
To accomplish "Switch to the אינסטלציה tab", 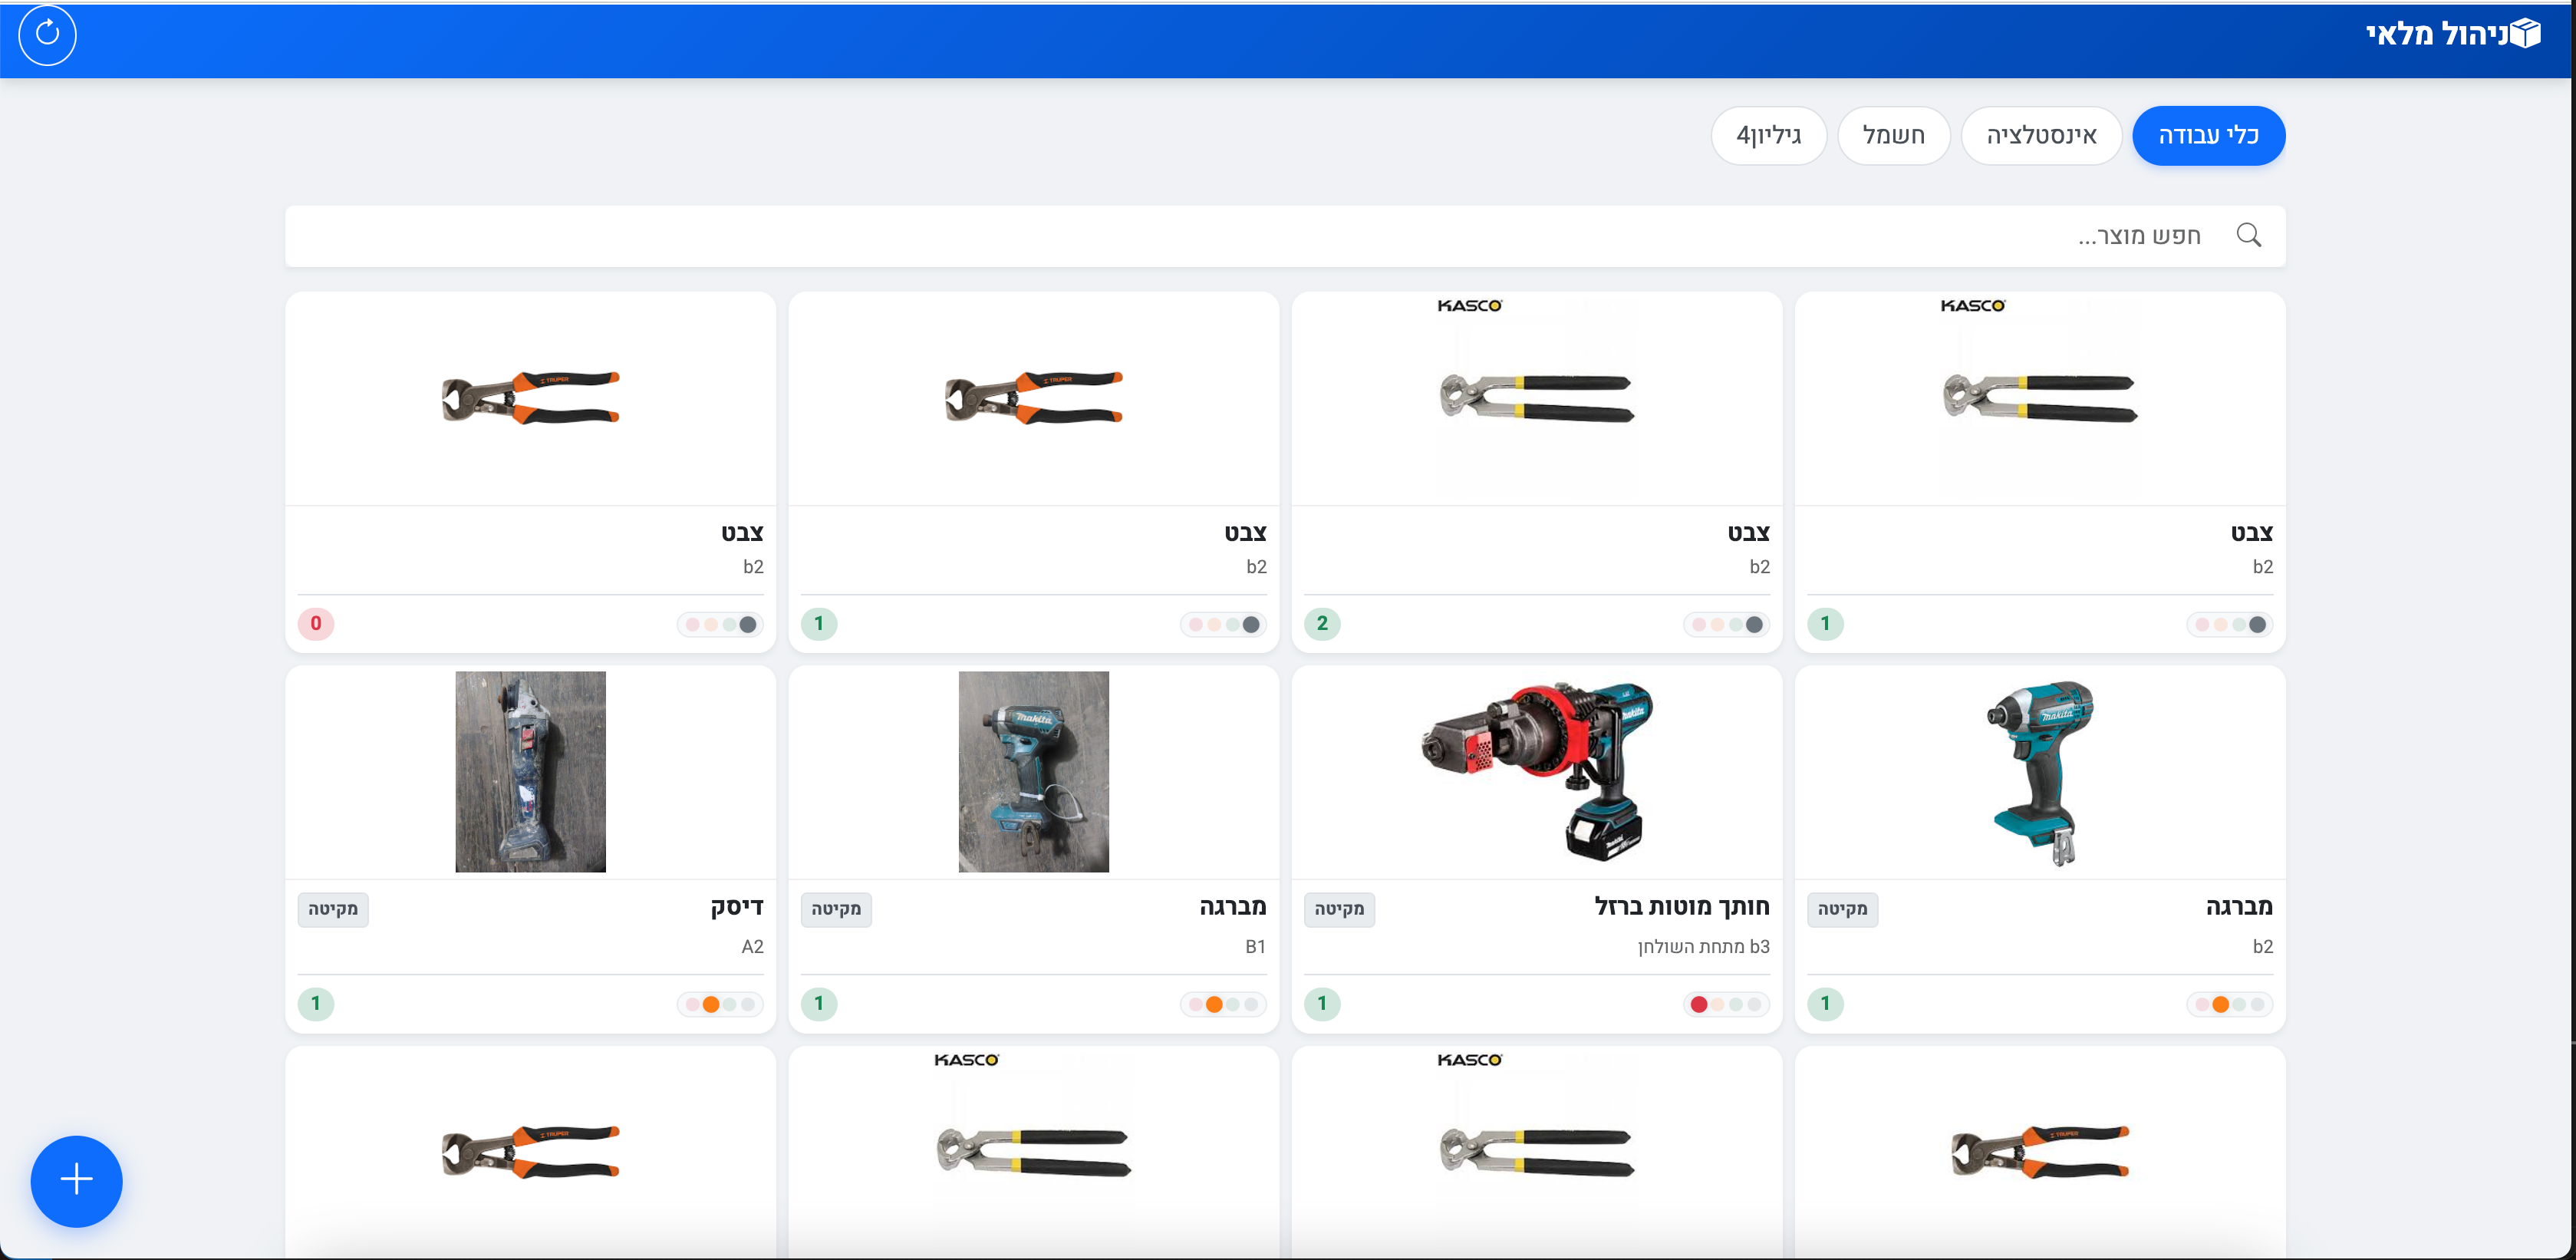I will coord(2041,136).
